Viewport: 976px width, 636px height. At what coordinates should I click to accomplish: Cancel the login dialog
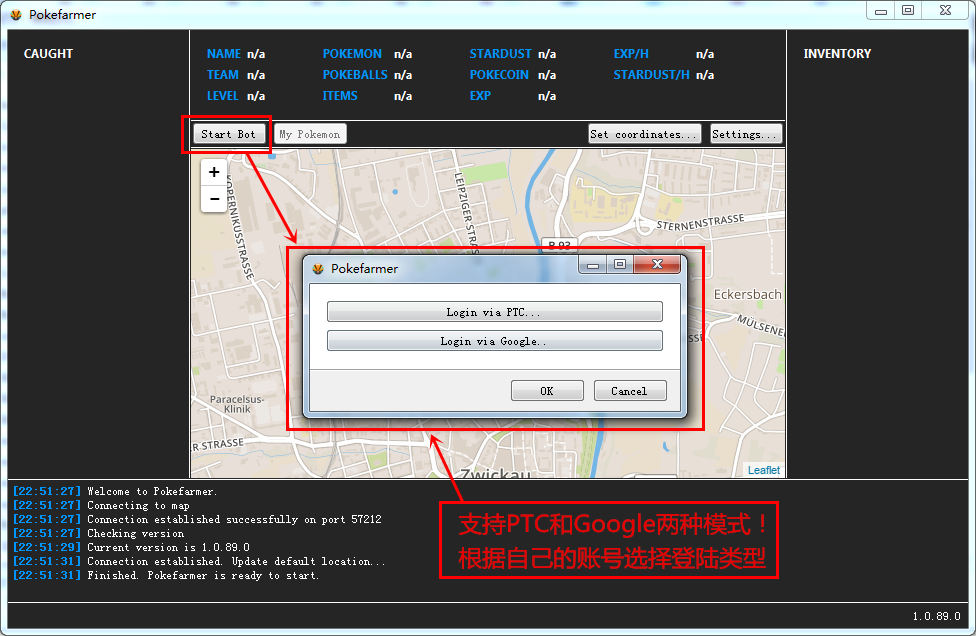point(629,391)
